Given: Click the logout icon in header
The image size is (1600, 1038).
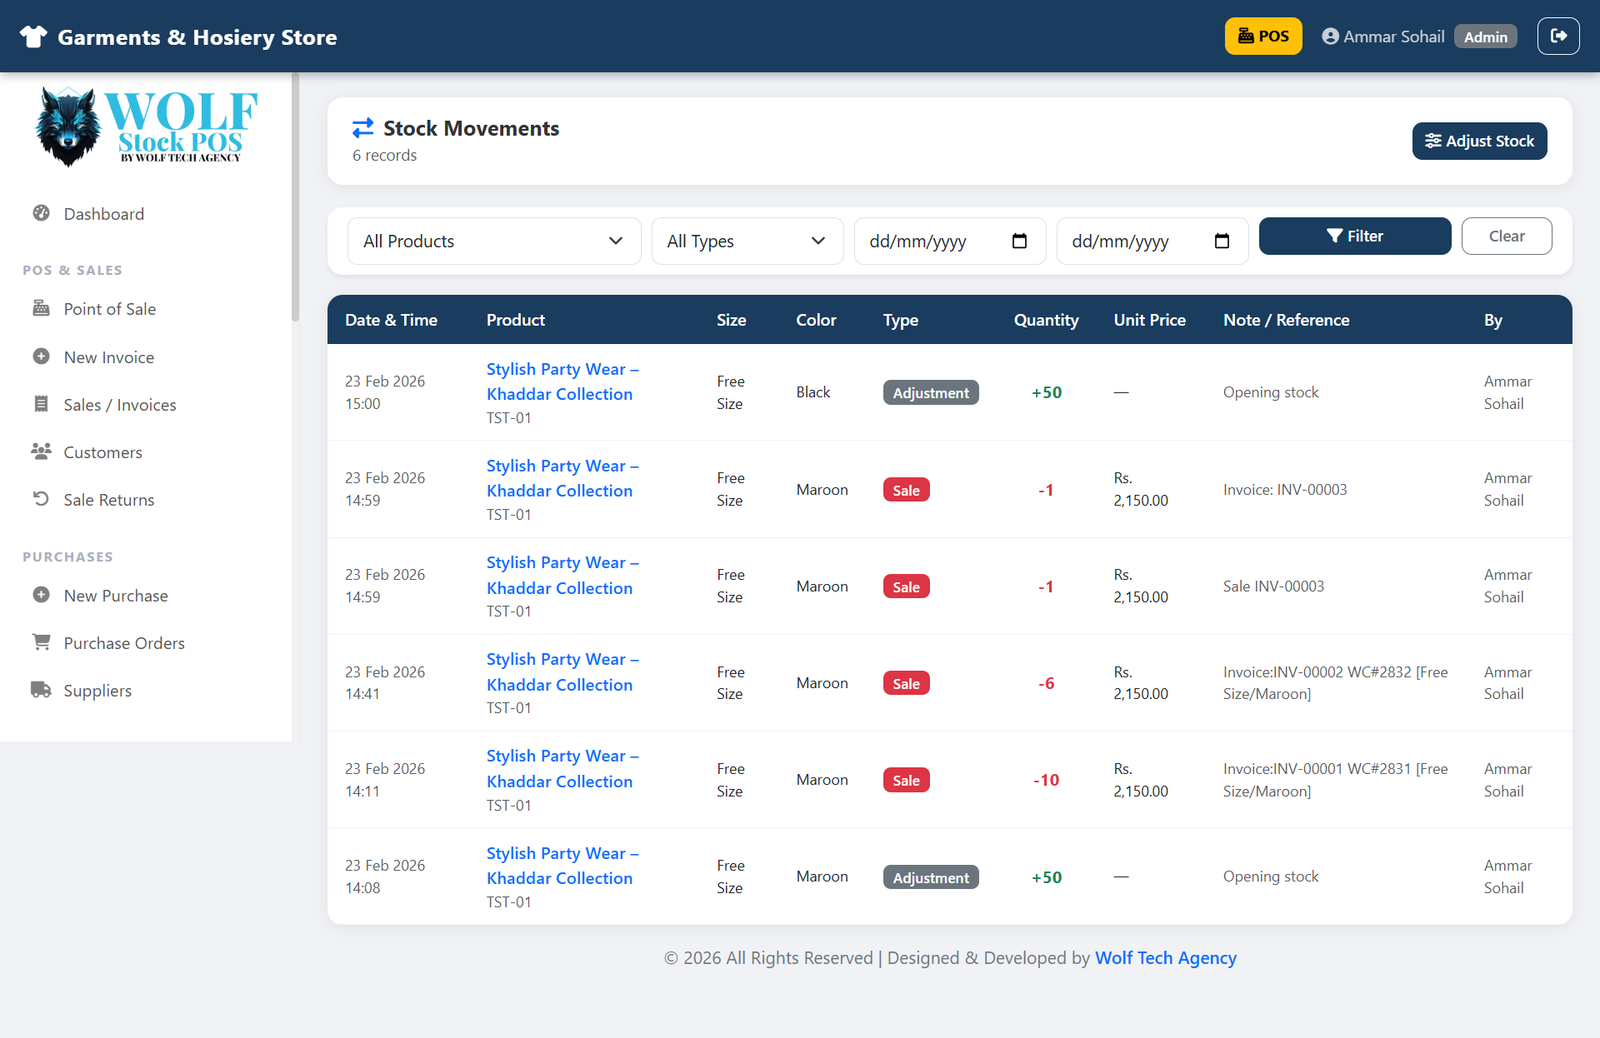Looking at the screenshot, I should pyautogui.click(x=1558, y=36).
